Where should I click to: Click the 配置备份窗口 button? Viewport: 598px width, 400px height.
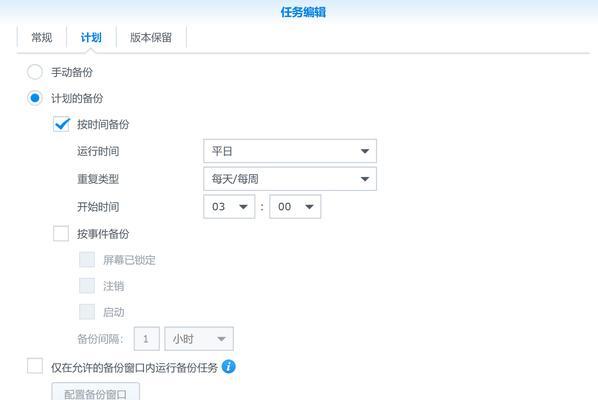[96, 392]
